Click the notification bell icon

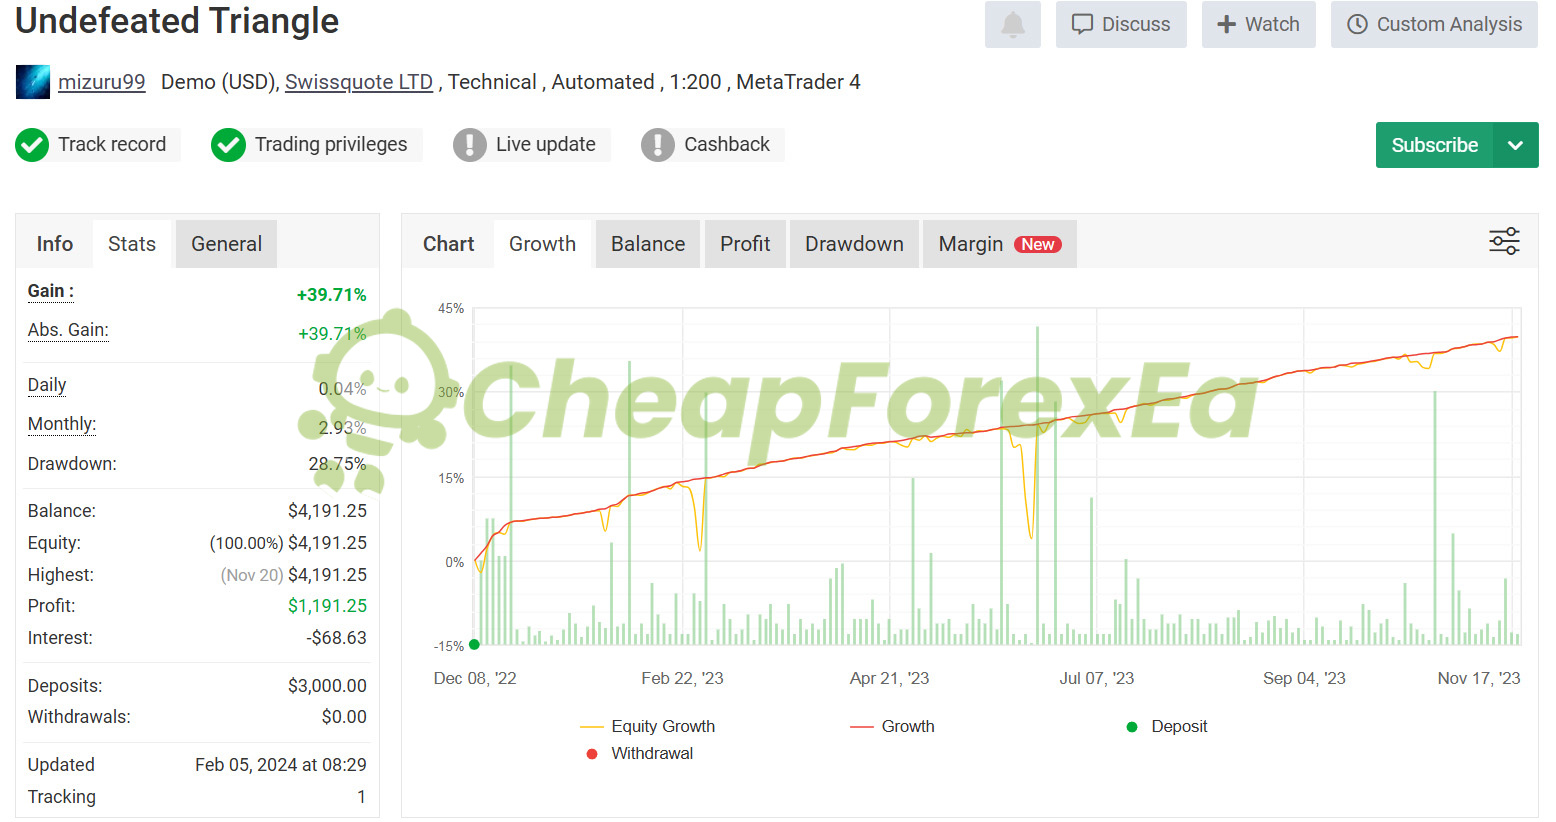click(x=1013, y=24)
